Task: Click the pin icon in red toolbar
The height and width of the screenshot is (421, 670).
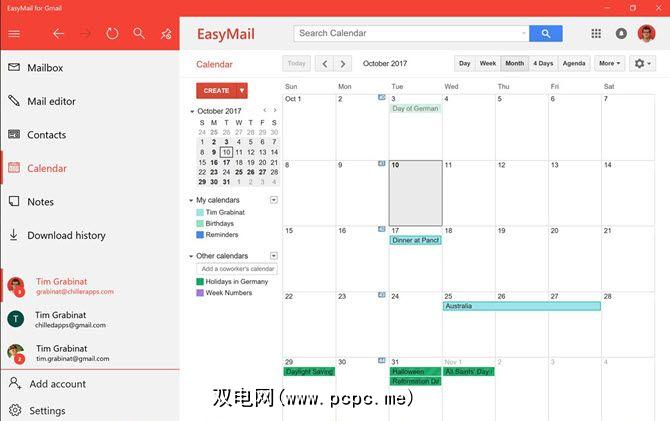Action: click(x=166, y=33)
